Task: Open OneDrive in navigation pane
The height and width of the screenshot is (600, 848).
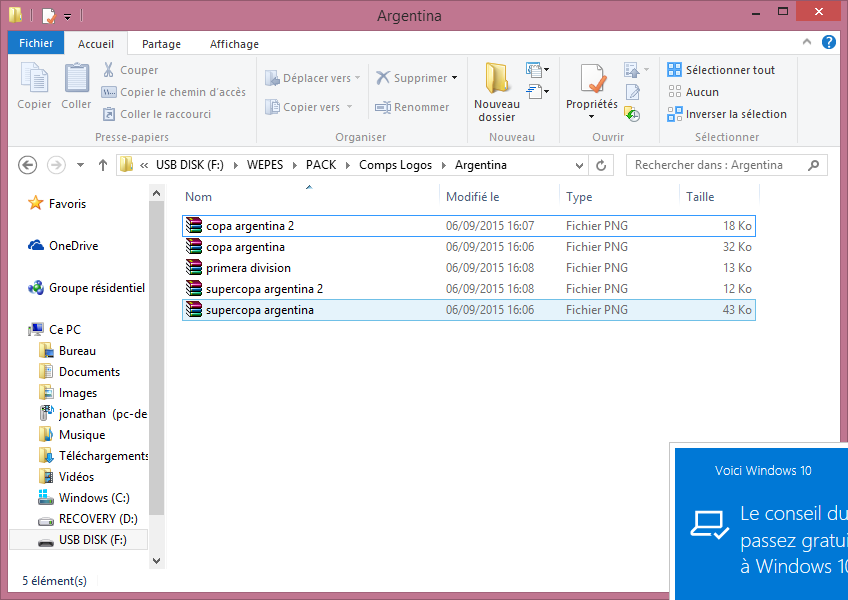Action: [64, 246]
